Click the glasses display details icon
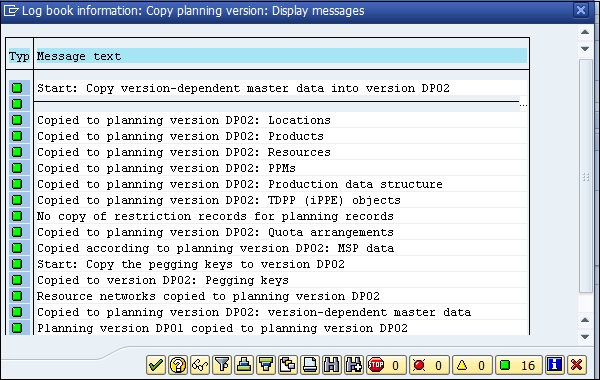 [x=200, y=365]
